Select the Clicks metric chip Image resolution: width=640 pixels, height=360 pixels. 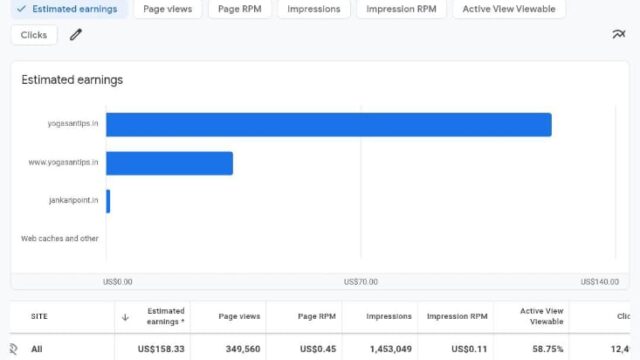pos(34,35)
